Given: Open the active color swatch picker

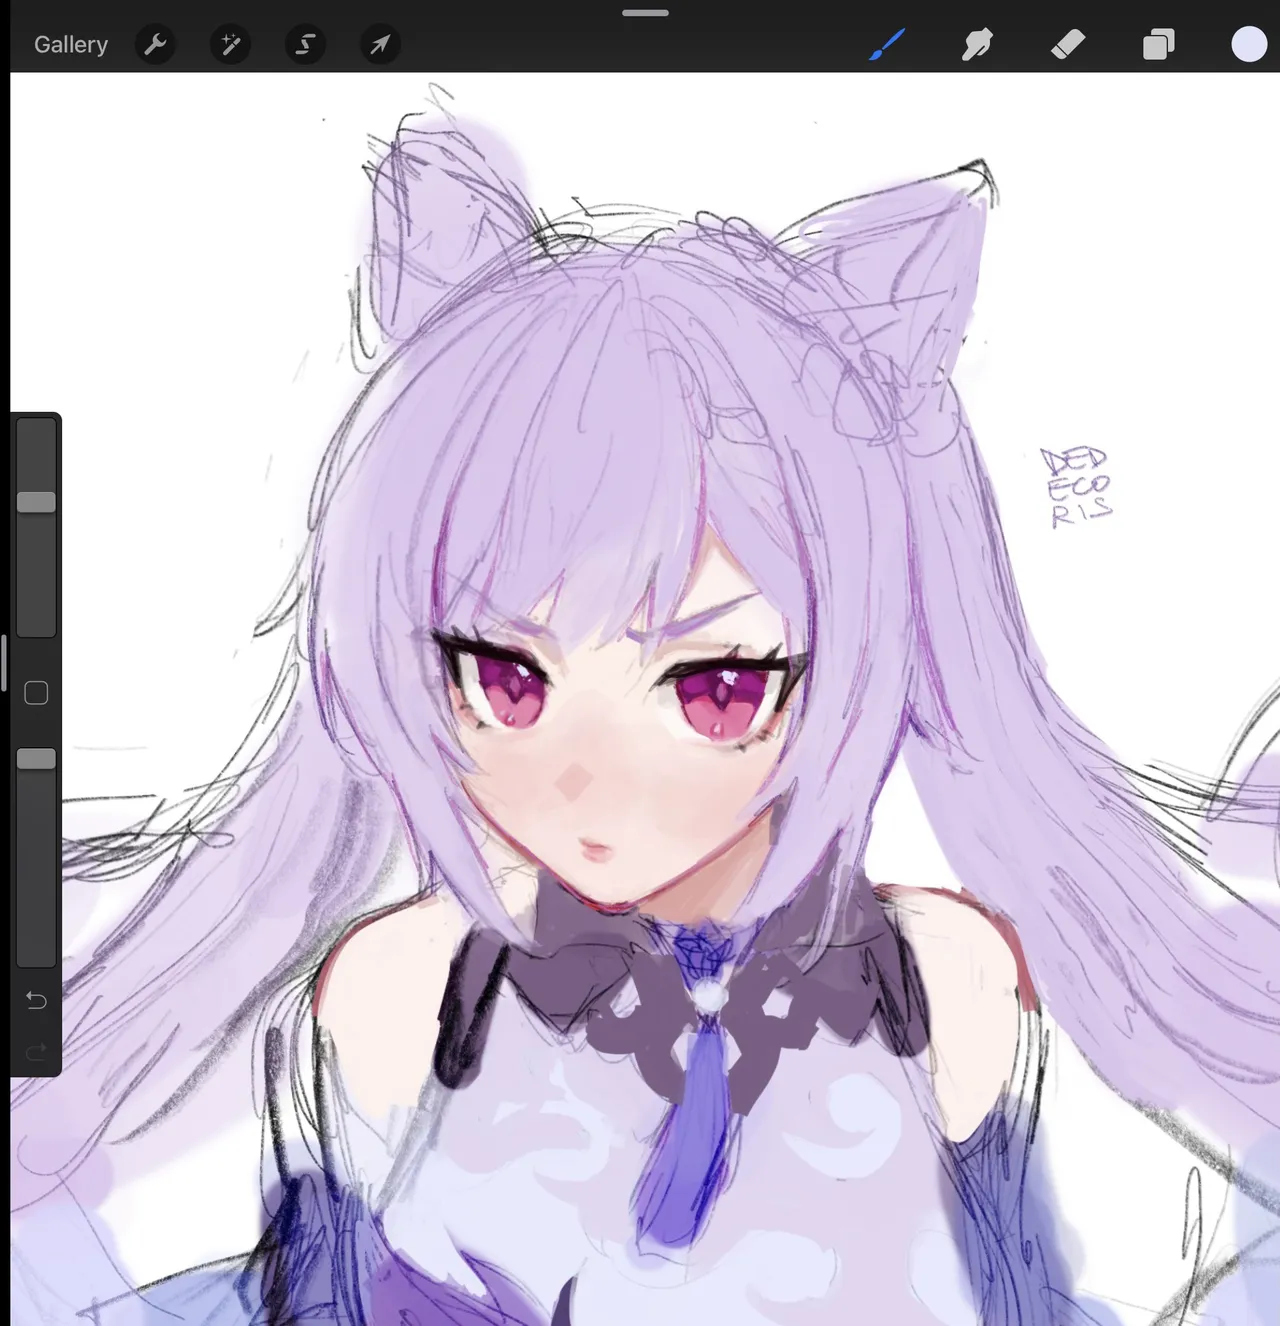Looking at the screenshot, I should [1248, 45].
